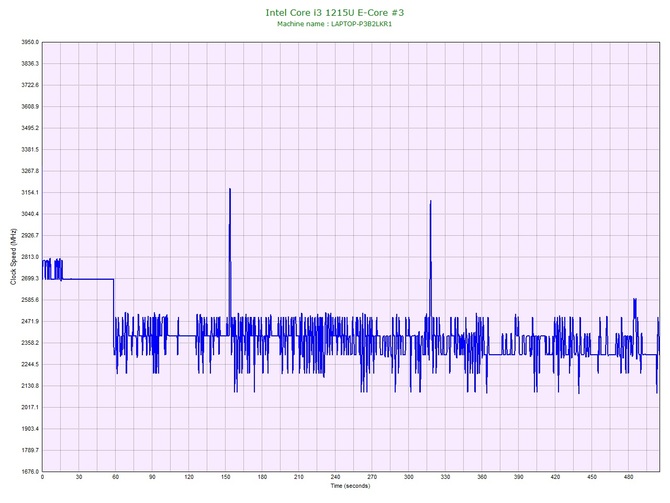
Task: Click the 2699.3 y-axis value
Action: pyautogui.click(x=30, y=278)
